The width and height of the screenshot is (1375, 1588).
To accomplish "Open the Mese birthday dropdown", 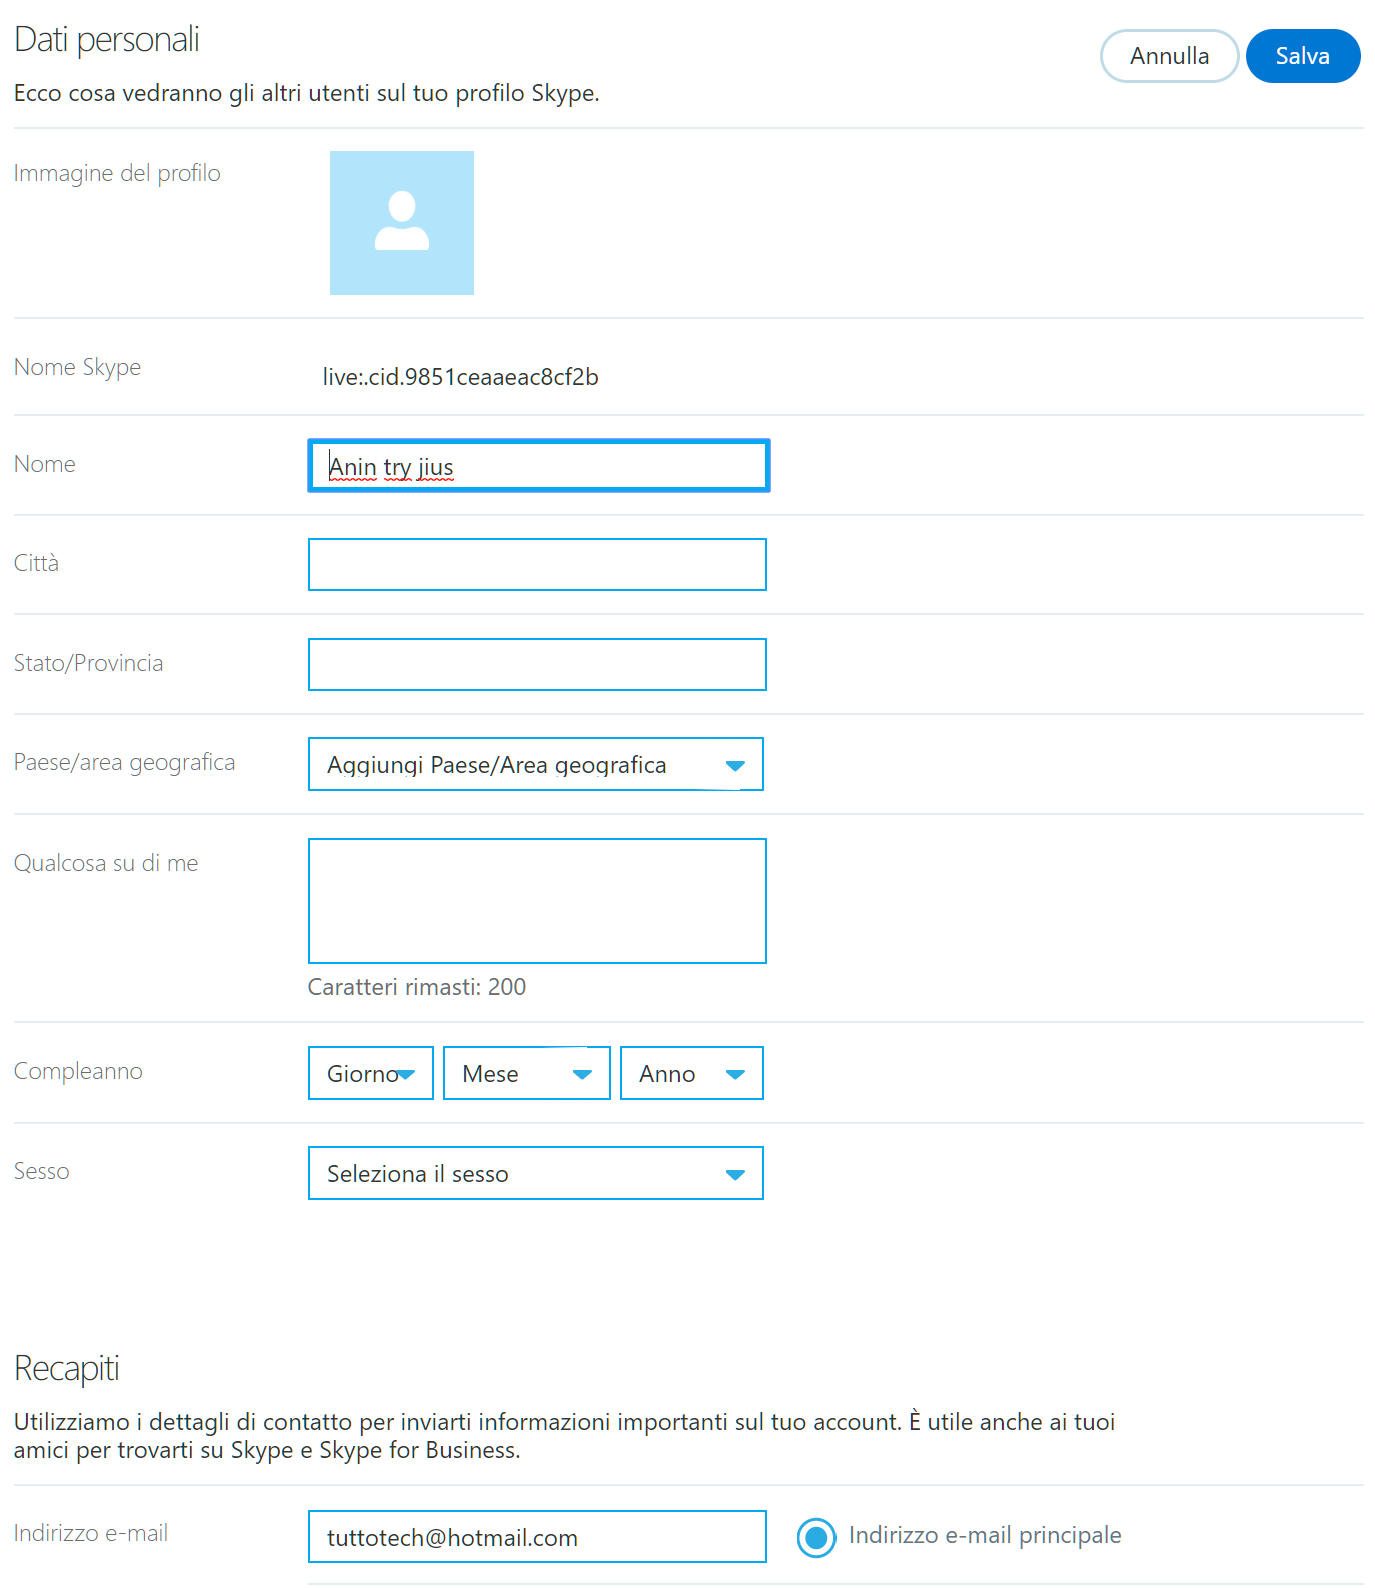I will pyautogui.click(x=526, y=1074).
